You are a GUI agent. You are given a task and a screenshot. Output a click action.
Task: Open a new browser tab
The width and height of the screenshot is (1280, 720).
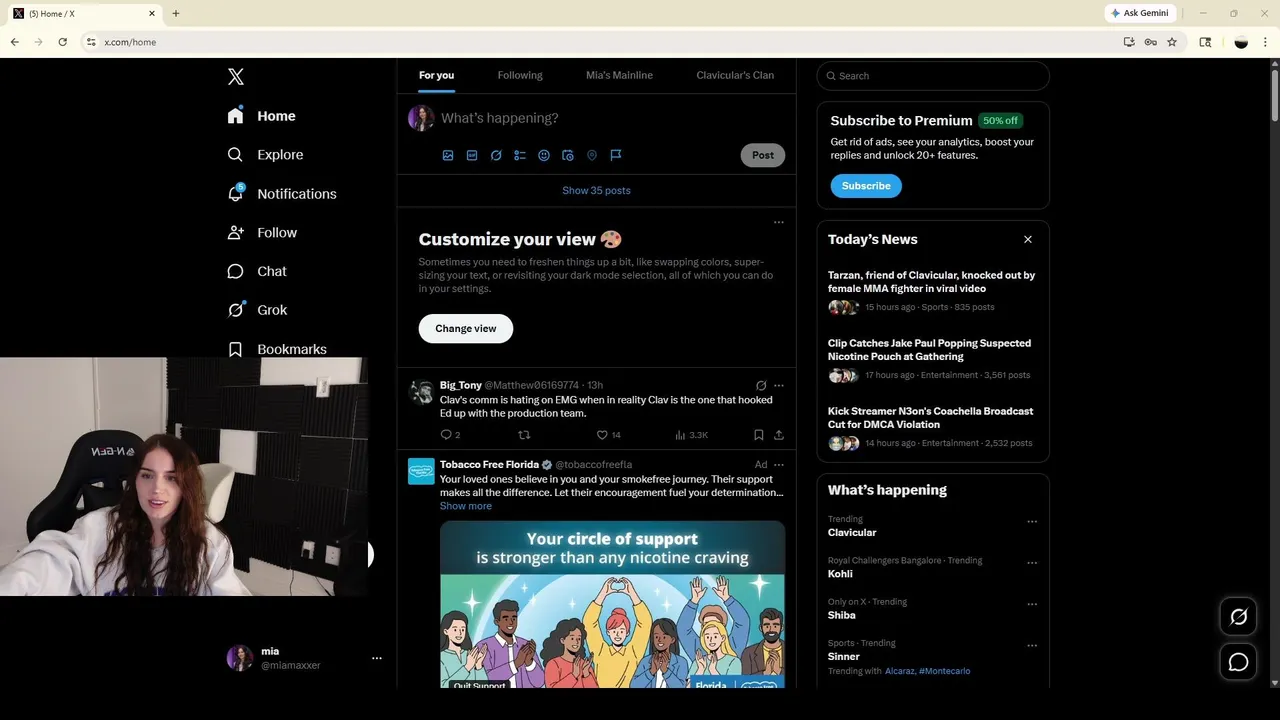coord(176,13)
